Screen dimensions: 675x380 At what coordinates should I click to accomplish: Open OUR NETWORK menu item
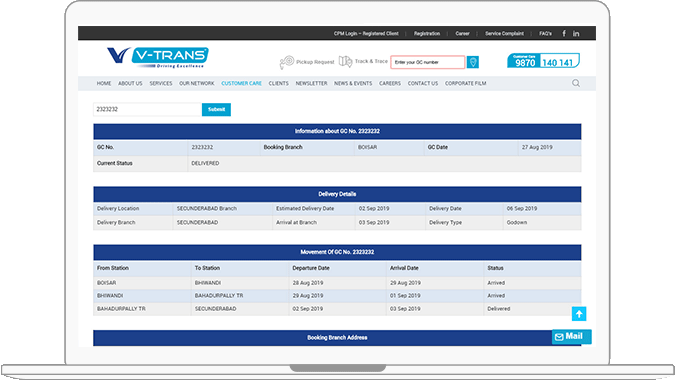click(197, 83)
